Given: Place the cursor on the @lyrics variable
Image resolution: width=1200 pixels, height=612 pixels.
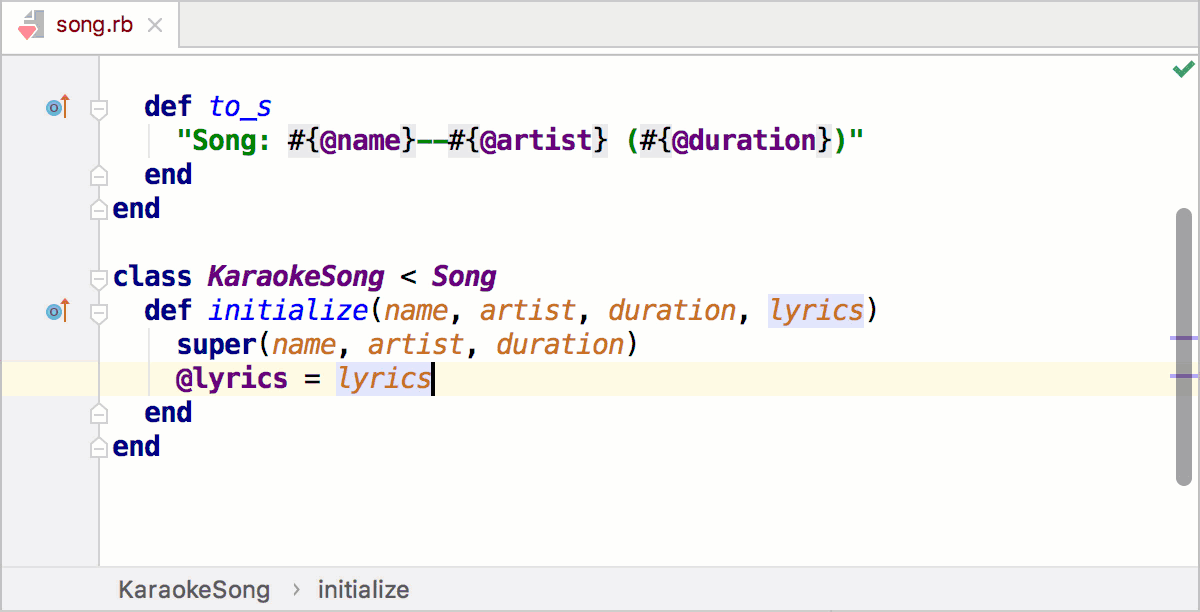Looking at the screenshot, I should point(234,378).
